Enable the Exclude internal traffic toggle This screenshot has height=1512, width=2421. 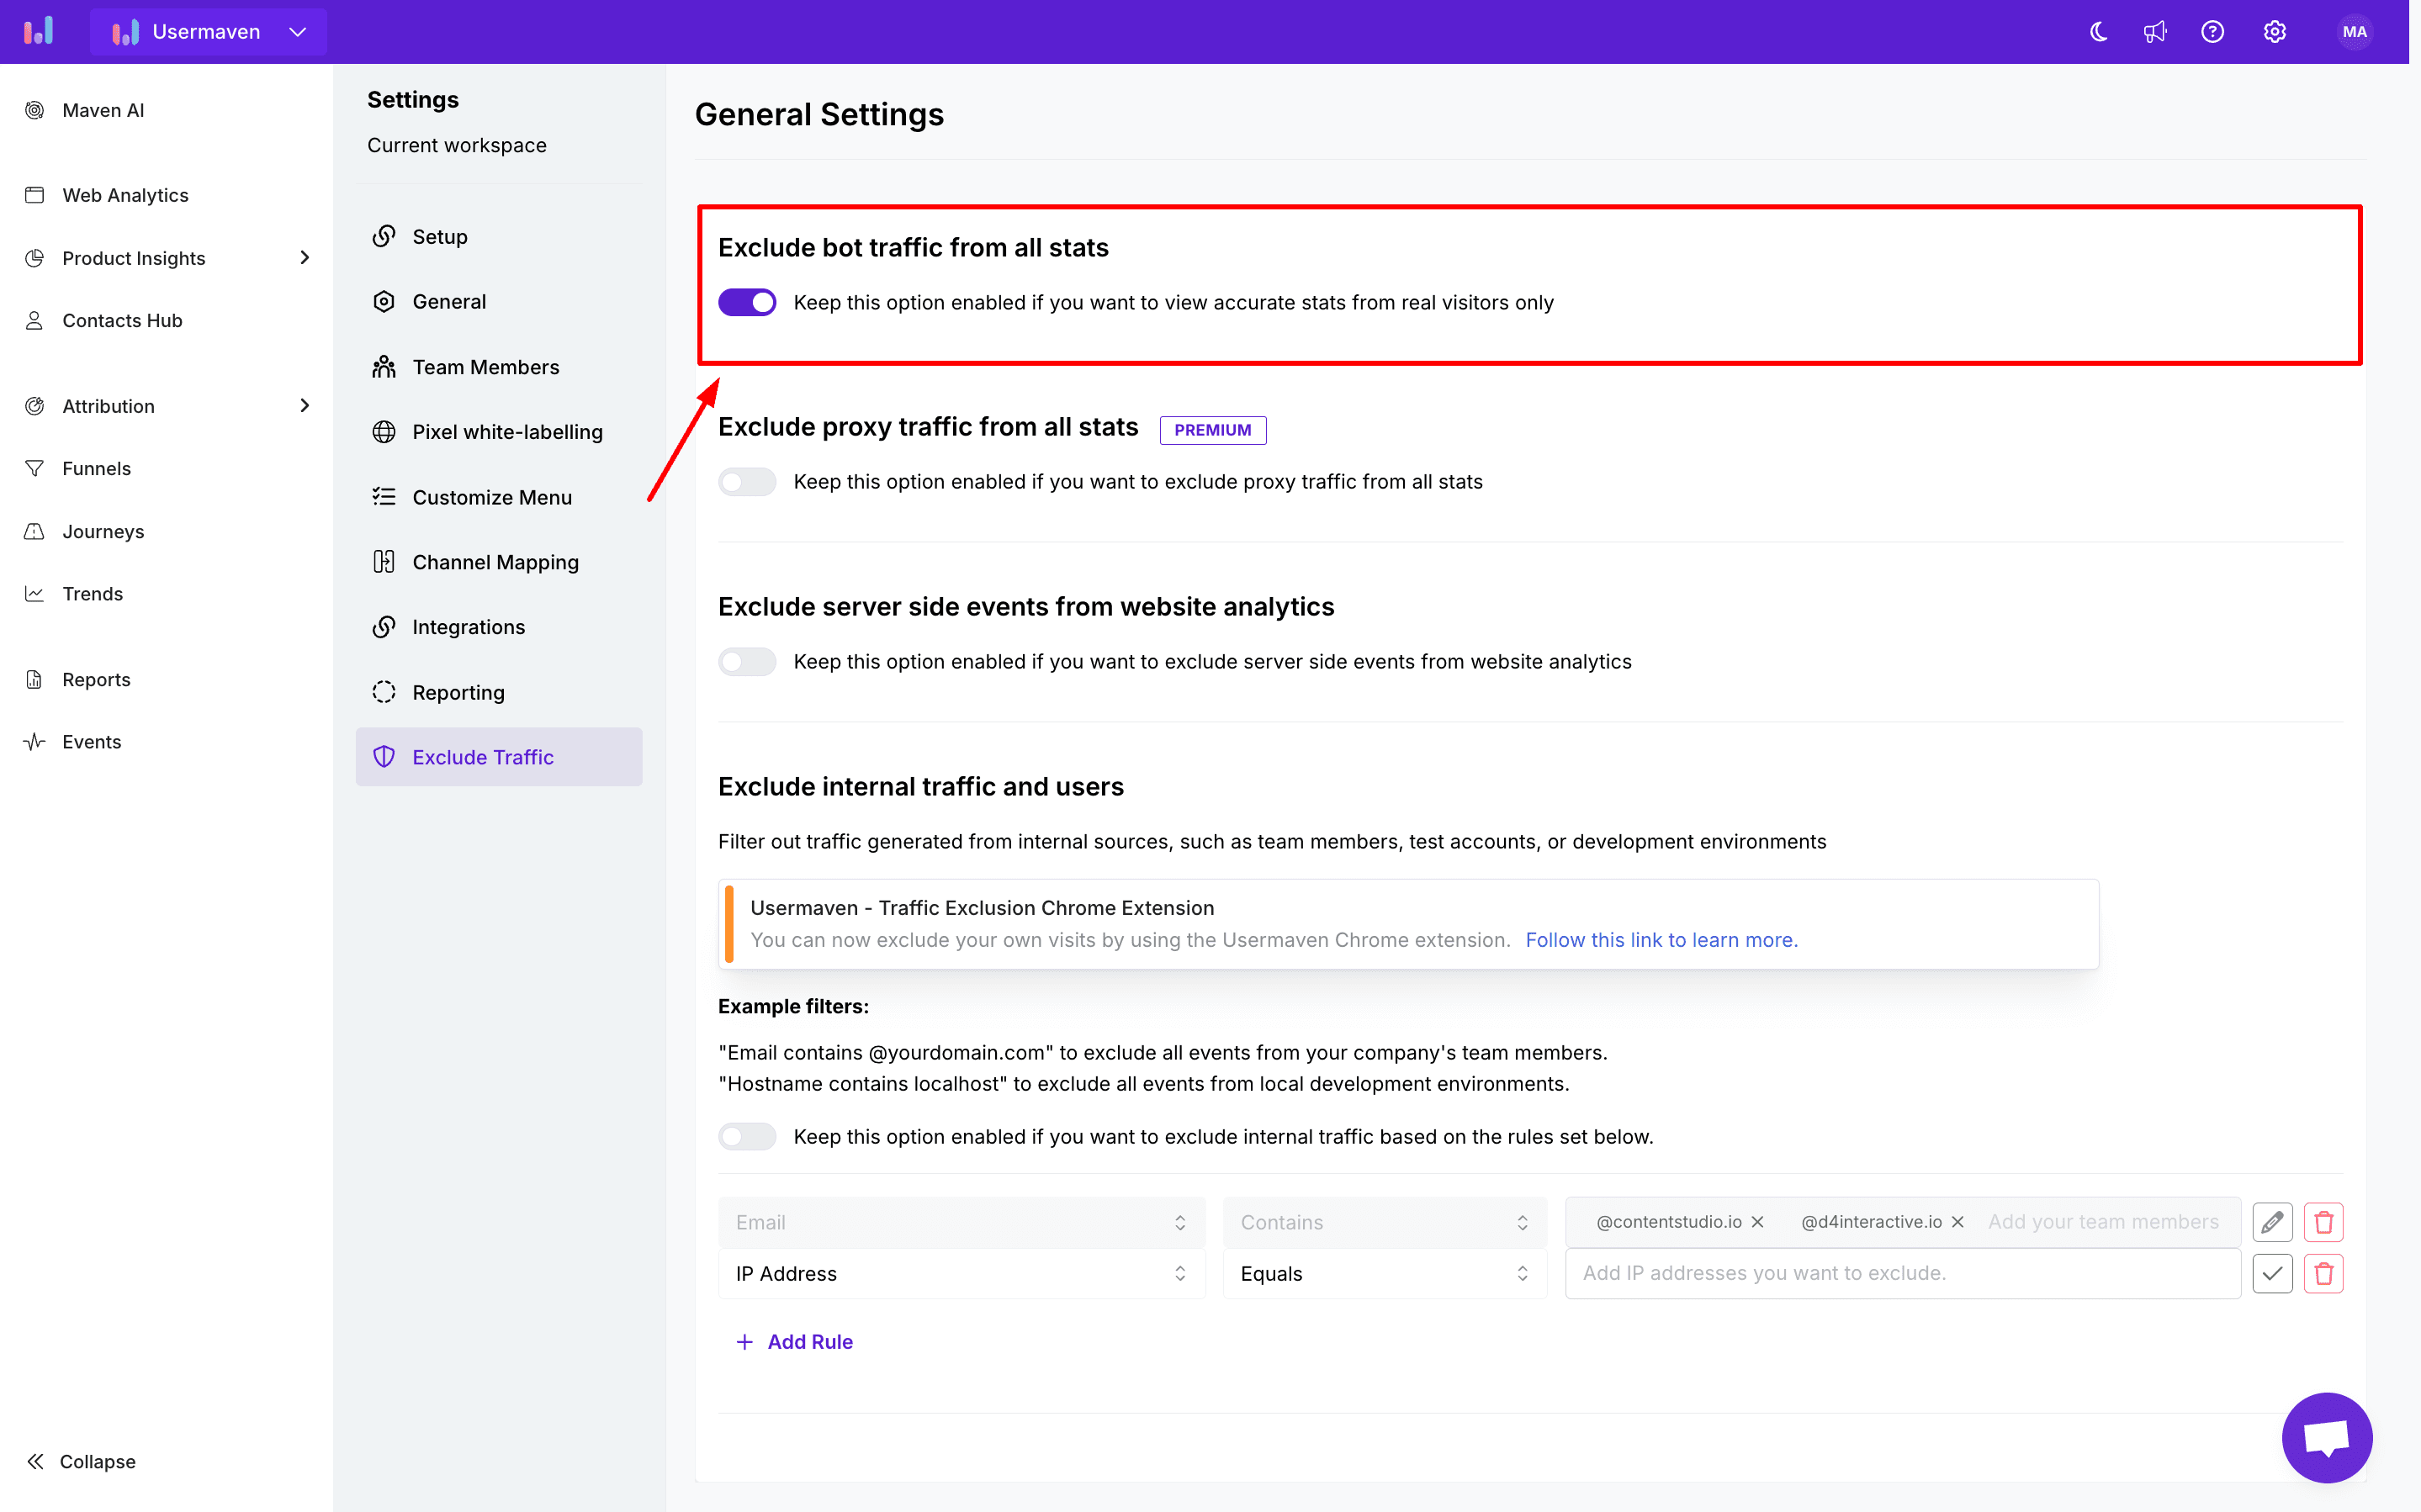click(x=747, y=1136)
